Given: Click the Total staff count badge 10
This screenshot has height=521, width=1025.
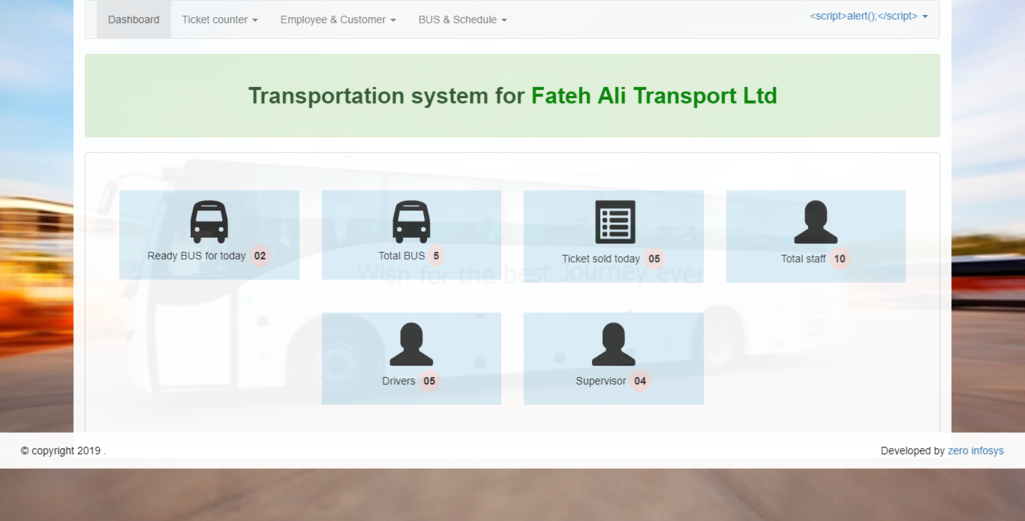Looking at the screenshot, I should point(840,259).
